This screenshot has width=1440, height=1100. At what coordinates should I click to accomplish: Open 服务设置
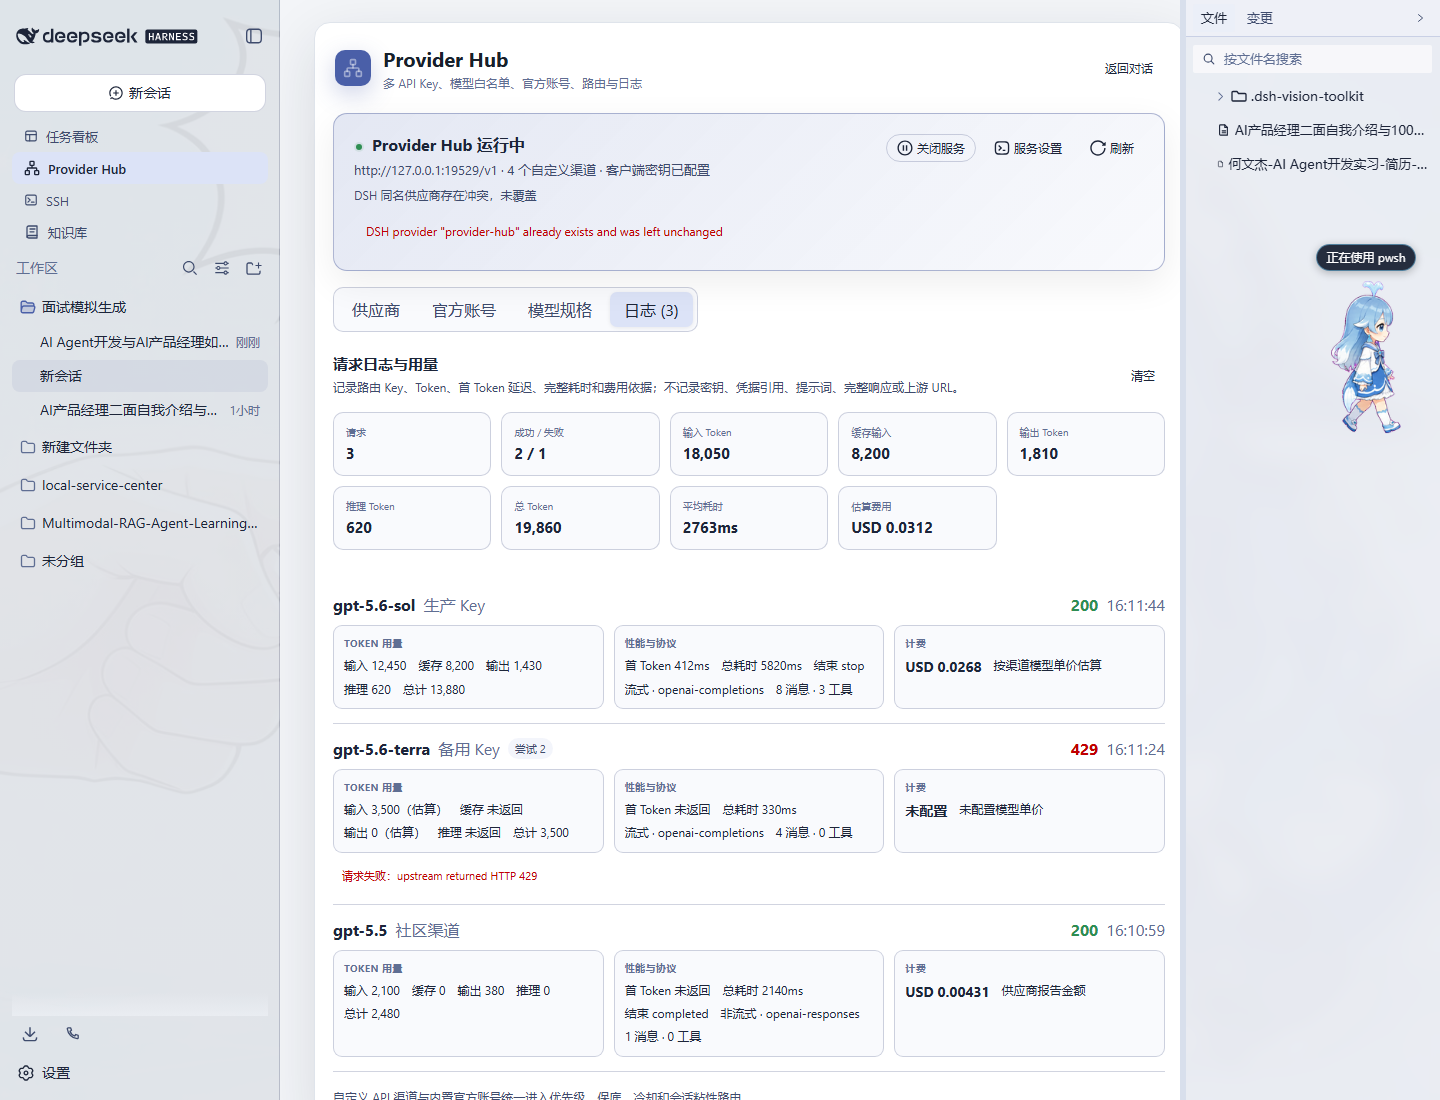click(1028, 148)
